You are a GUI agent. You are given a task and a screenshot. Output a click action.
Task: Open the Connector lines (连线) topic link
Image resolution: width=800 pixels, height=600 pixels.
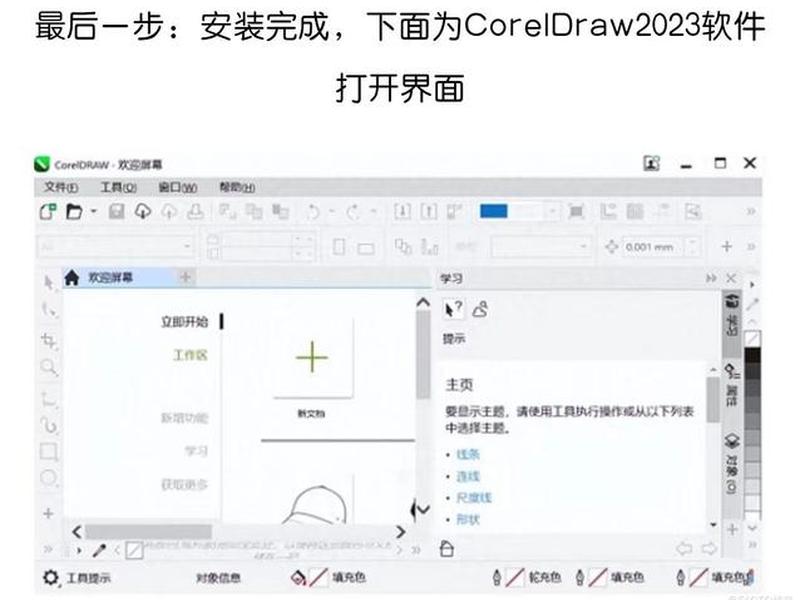coord(468,476)
